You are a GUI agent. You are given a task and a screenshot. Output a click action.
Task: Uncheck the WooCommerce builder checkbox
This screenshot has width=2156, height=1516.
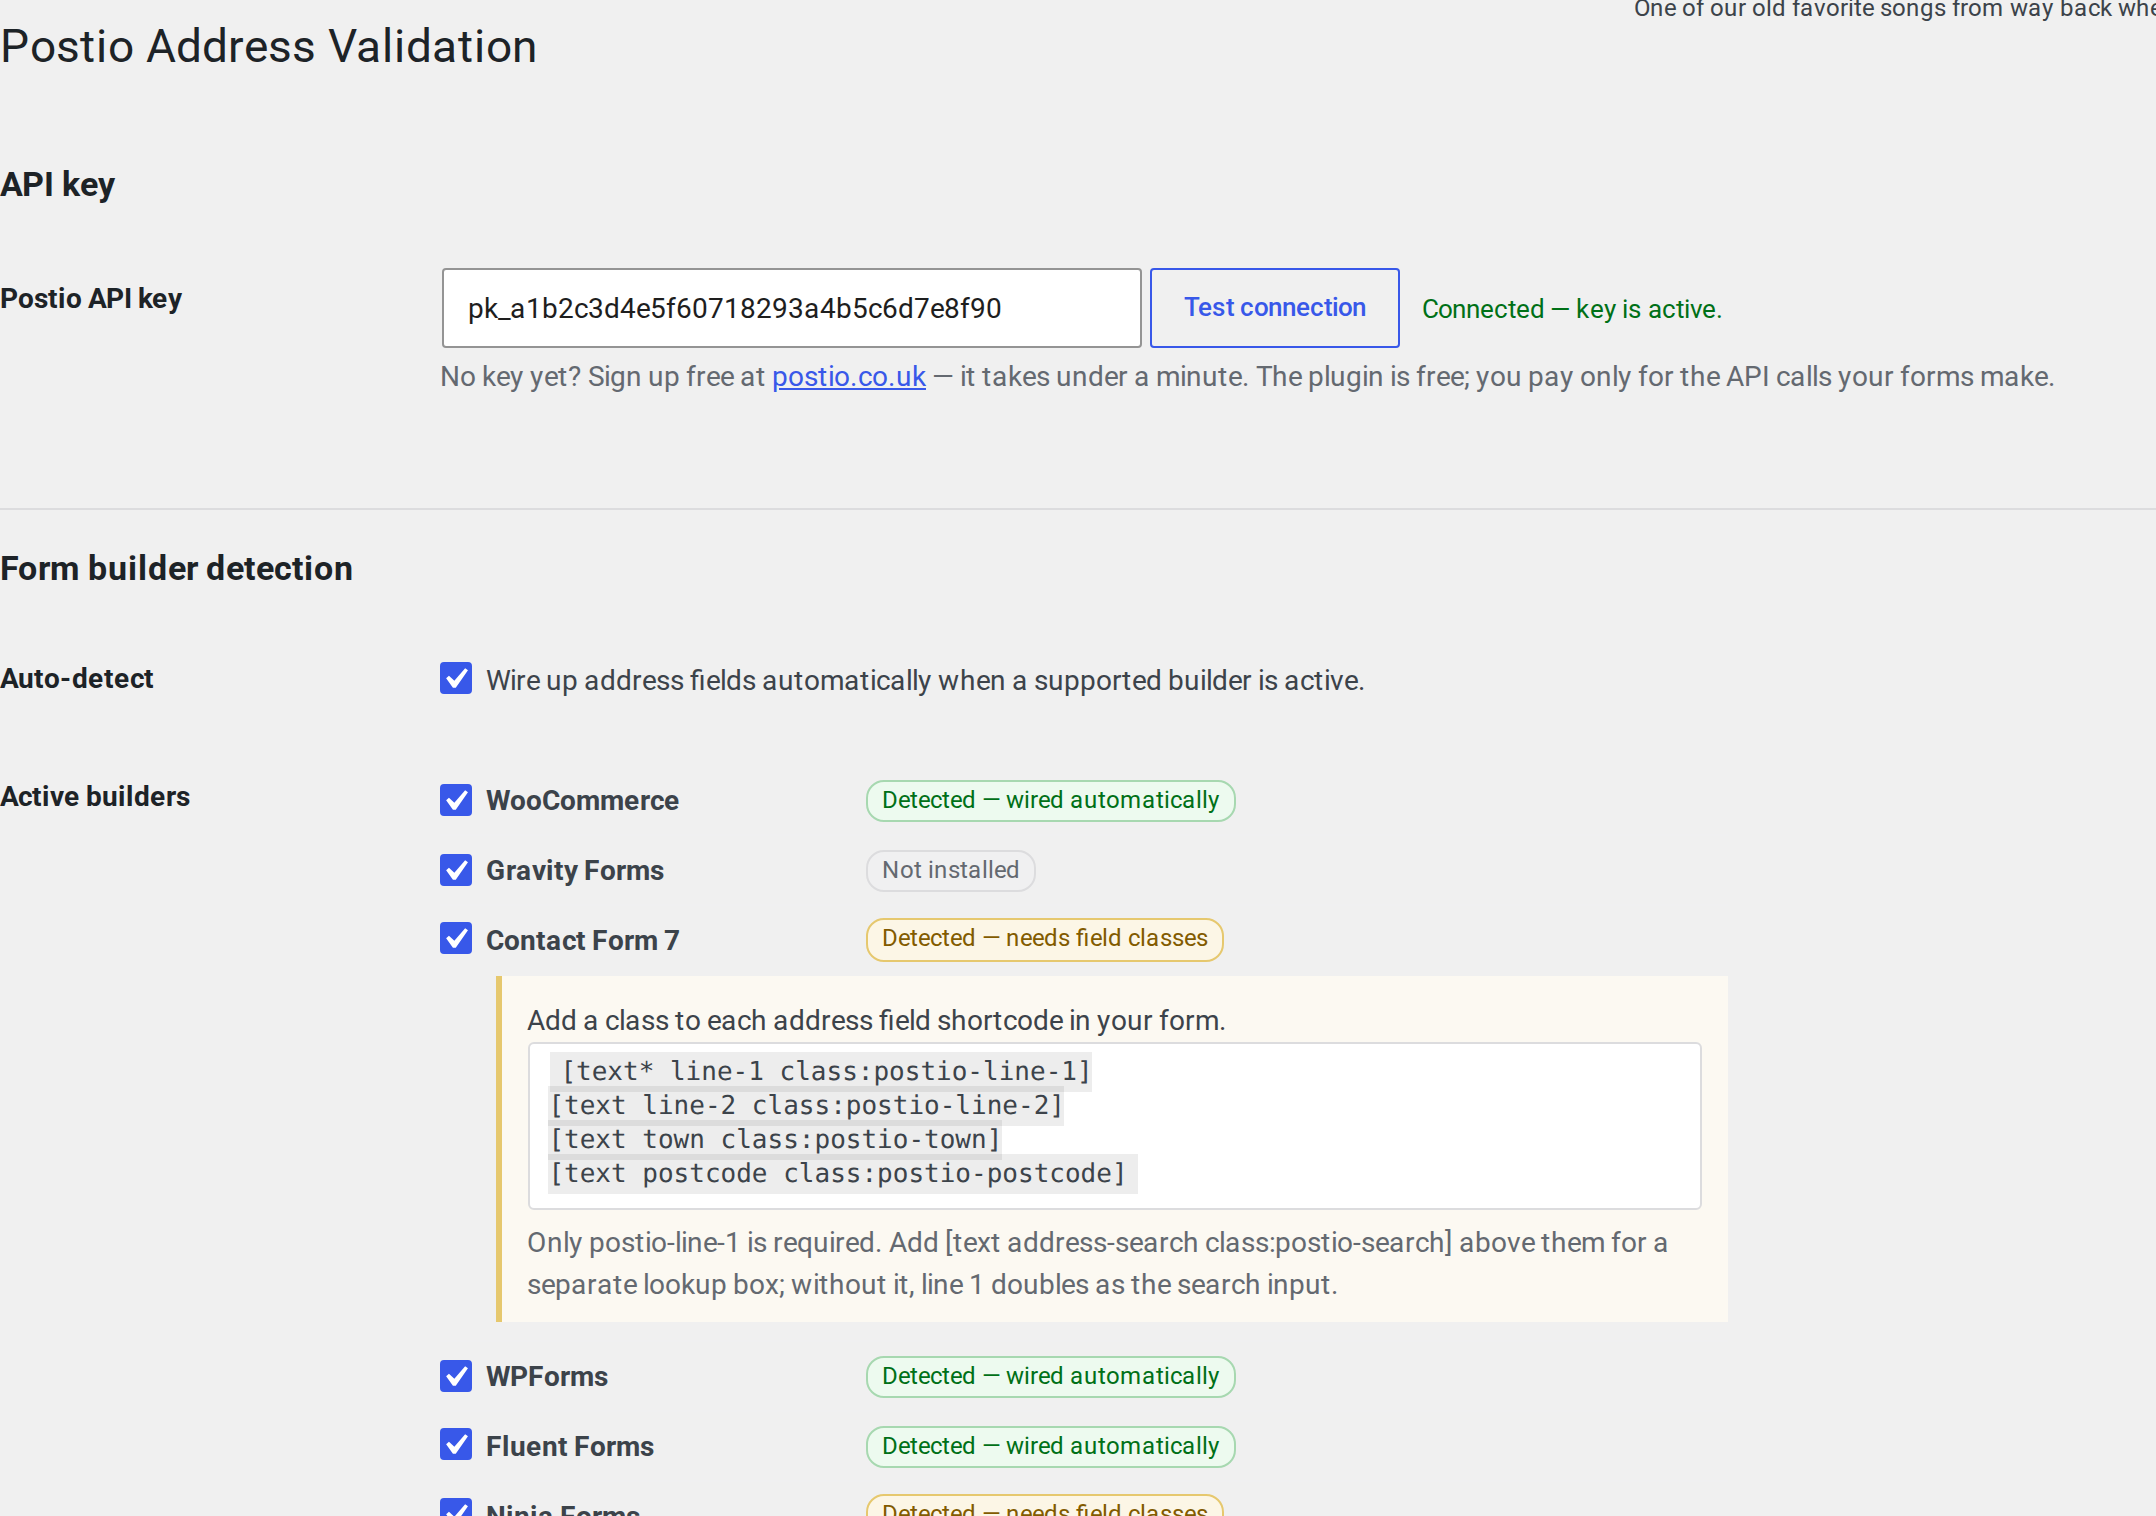click(x=456, y=799)
